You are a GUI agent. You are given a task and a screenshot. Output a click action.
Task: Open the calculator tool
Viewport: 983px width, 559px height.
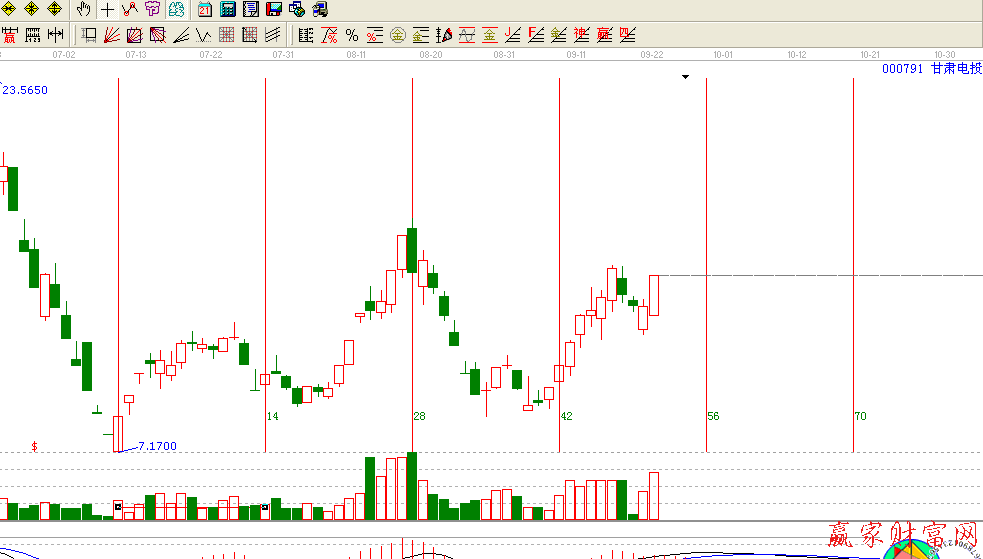pos(227,10)
